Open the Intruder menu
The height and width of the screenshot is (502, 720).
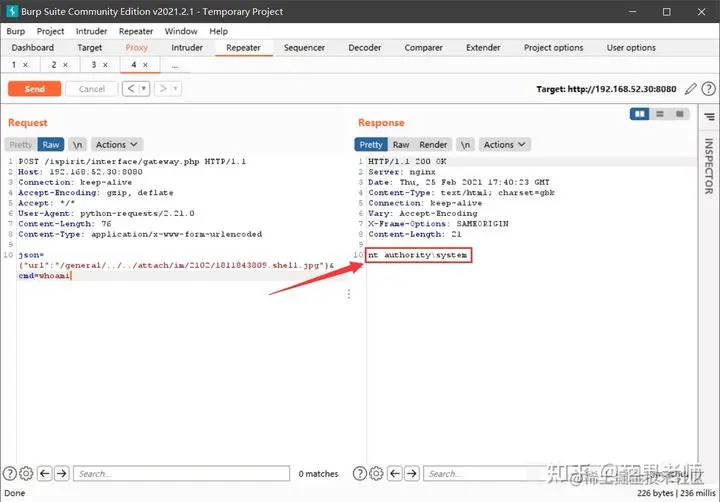pyautogui.click(x=91, y=31)
